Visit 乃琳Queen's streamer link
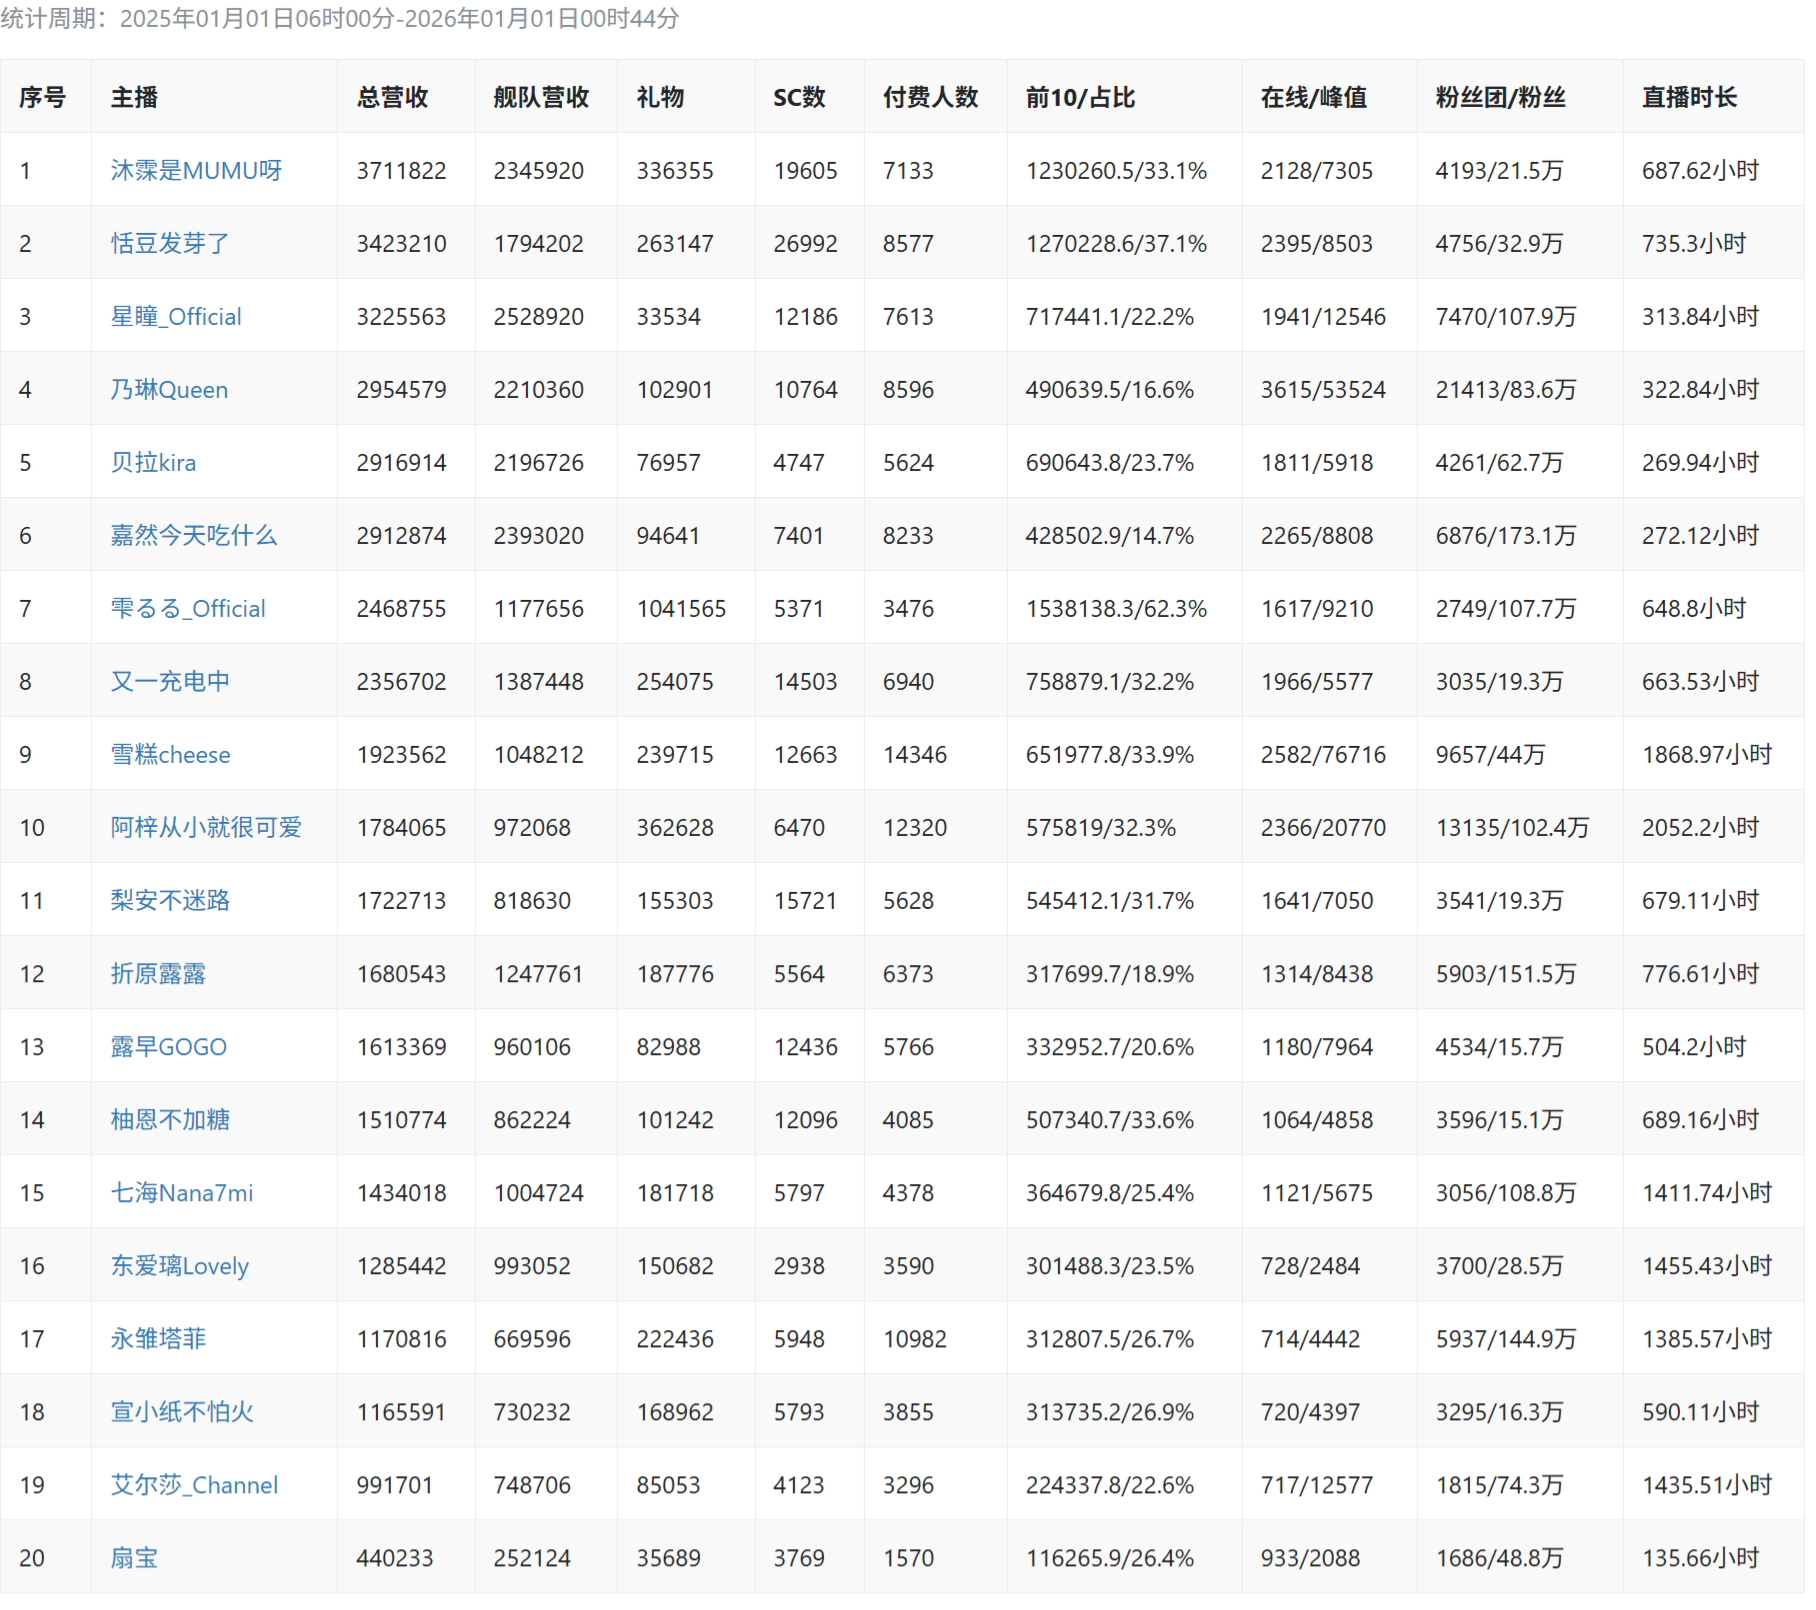Viewport: 1816px width, 1610px height. pos(169,390)
